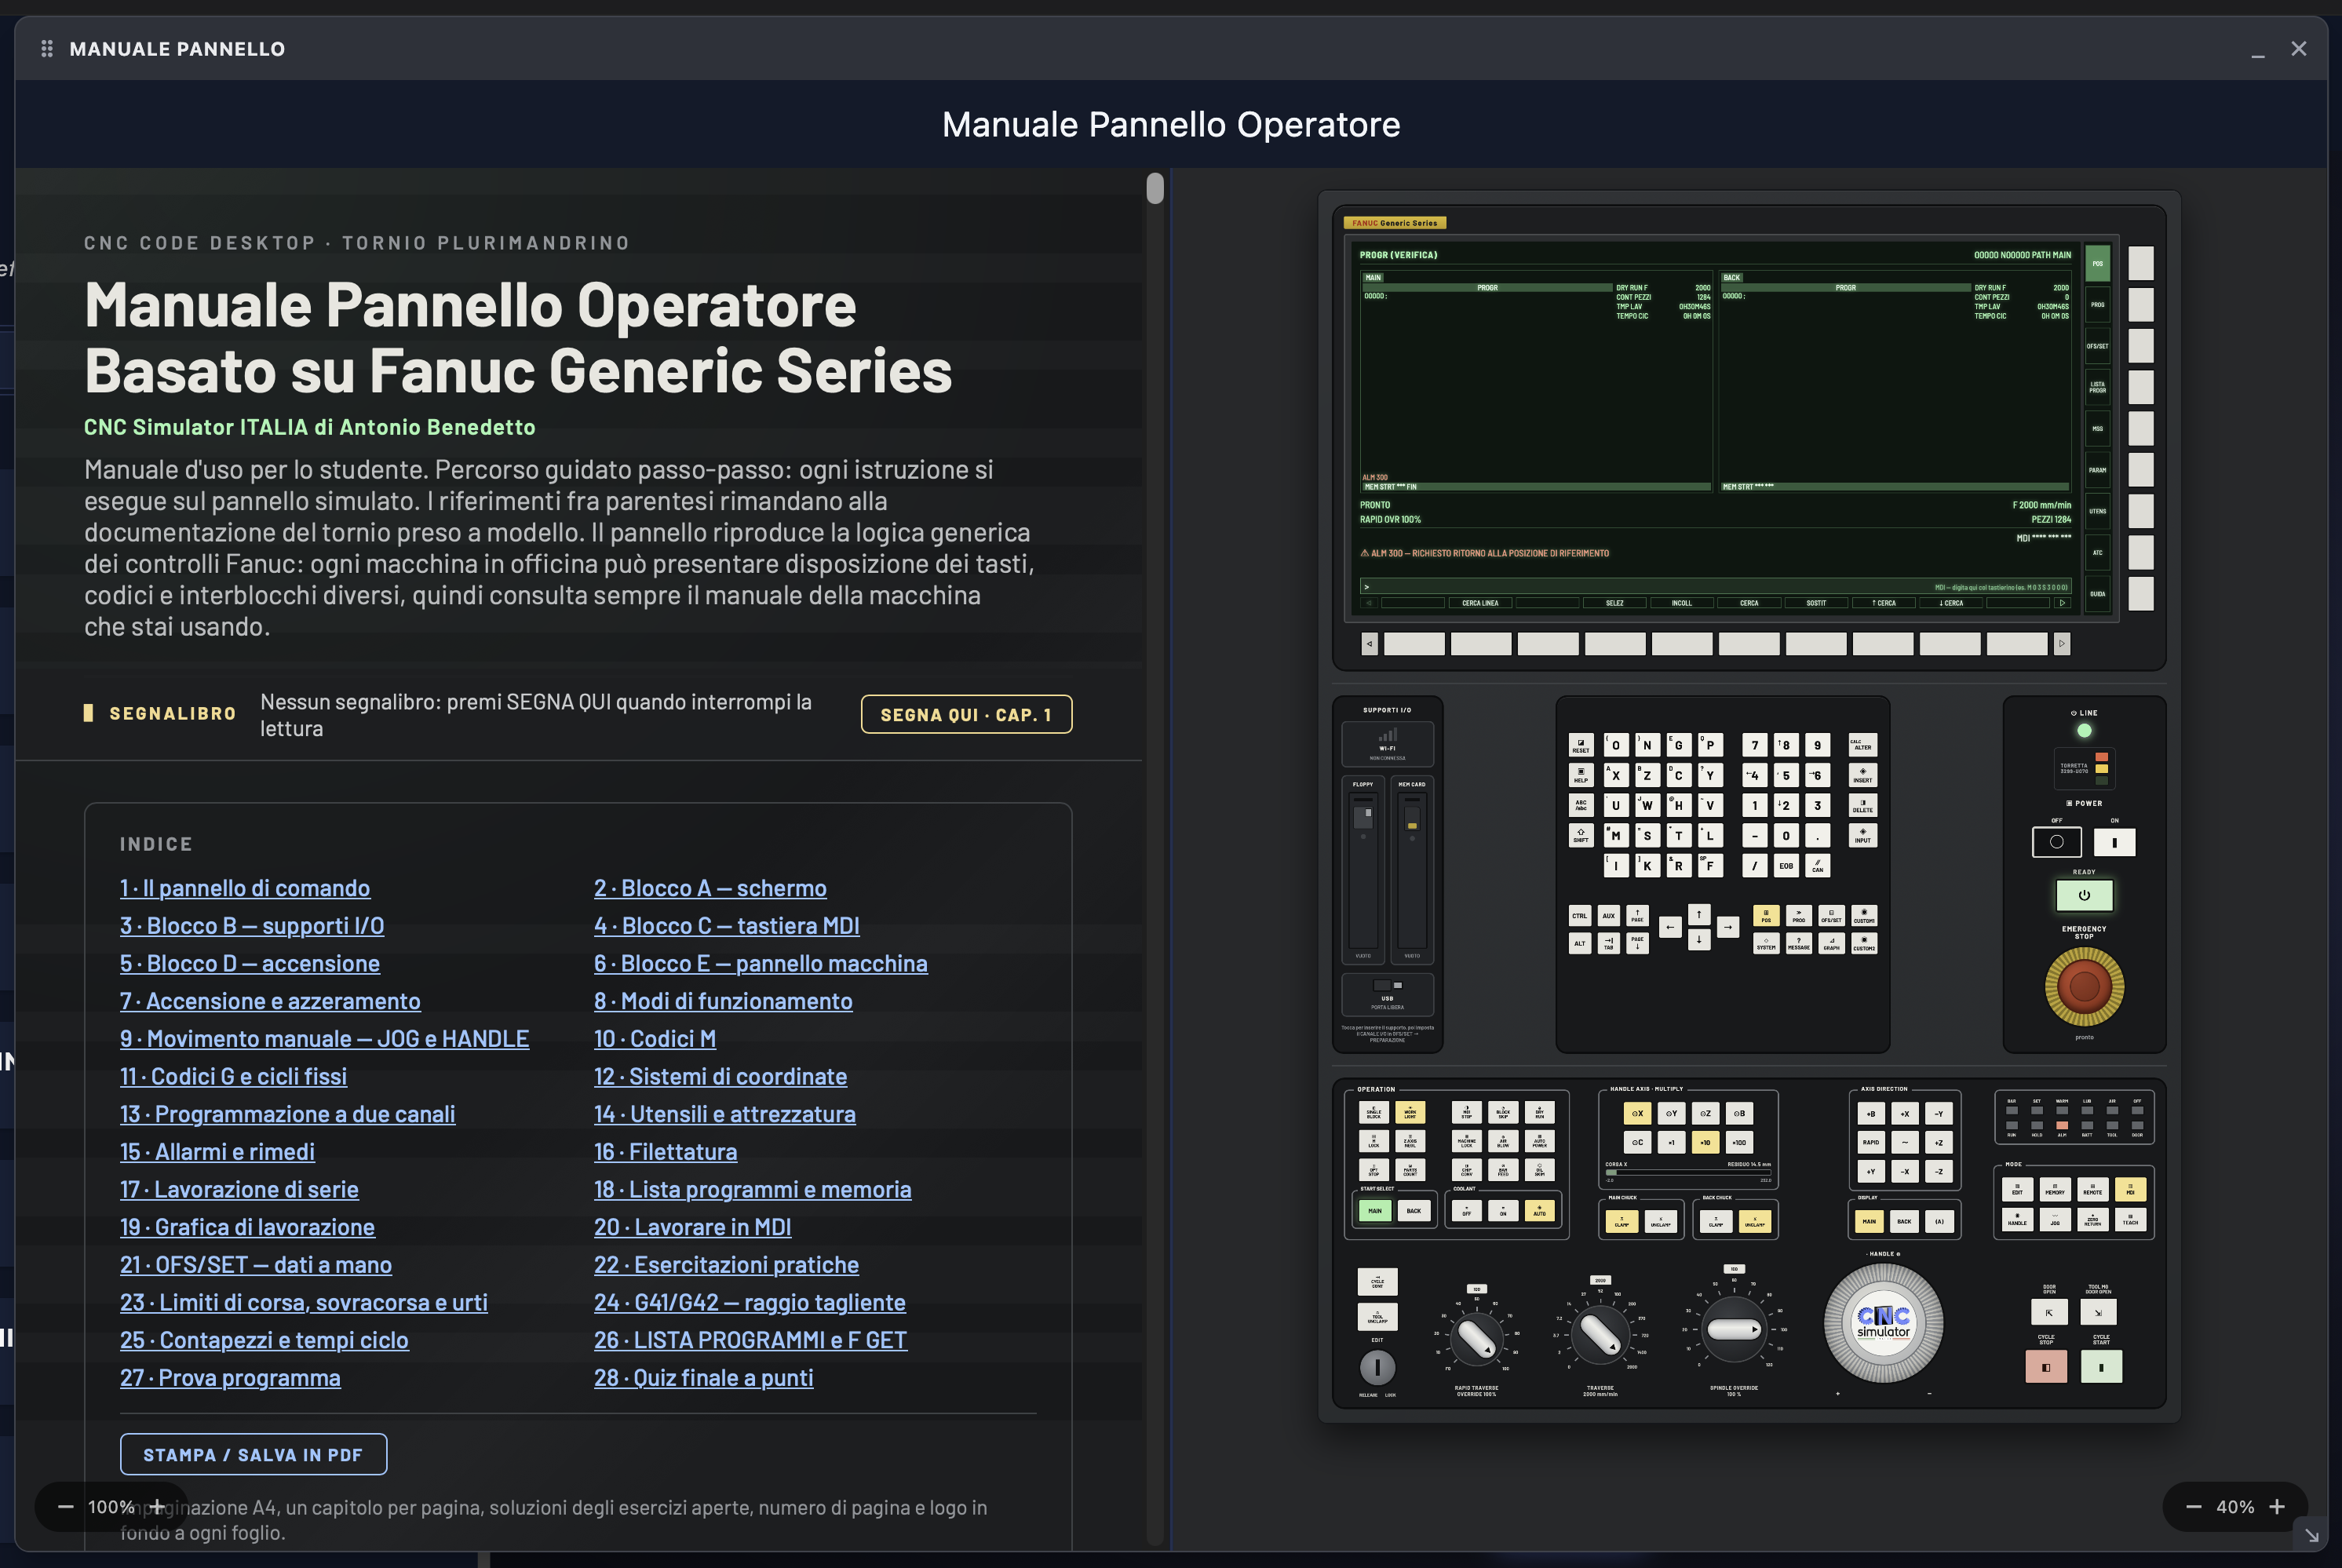Click the MEM CARD slot
Image resolution: width=2342 pixels, height=1568 pixels.
[1412, 870]
